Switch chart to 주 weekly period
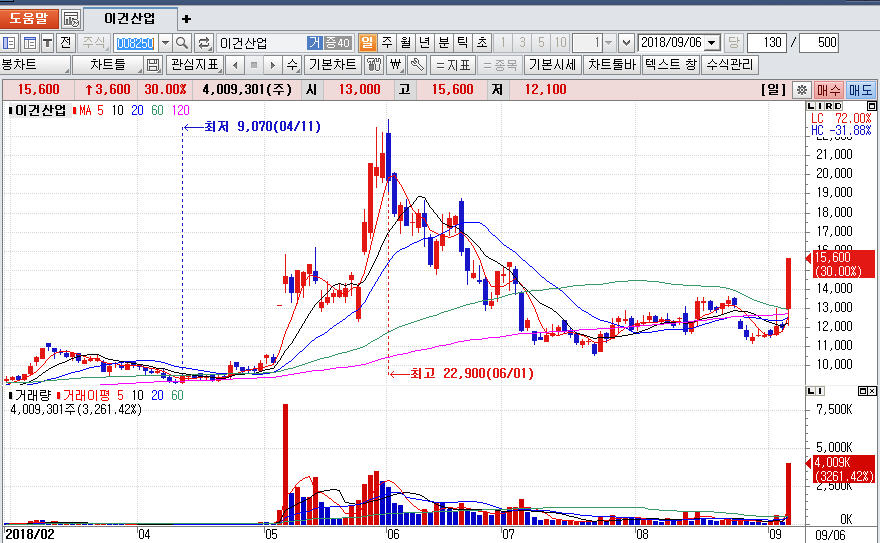The width and height of the screenshot is (880, 543). pyautogui.click(x=386, y=43)
